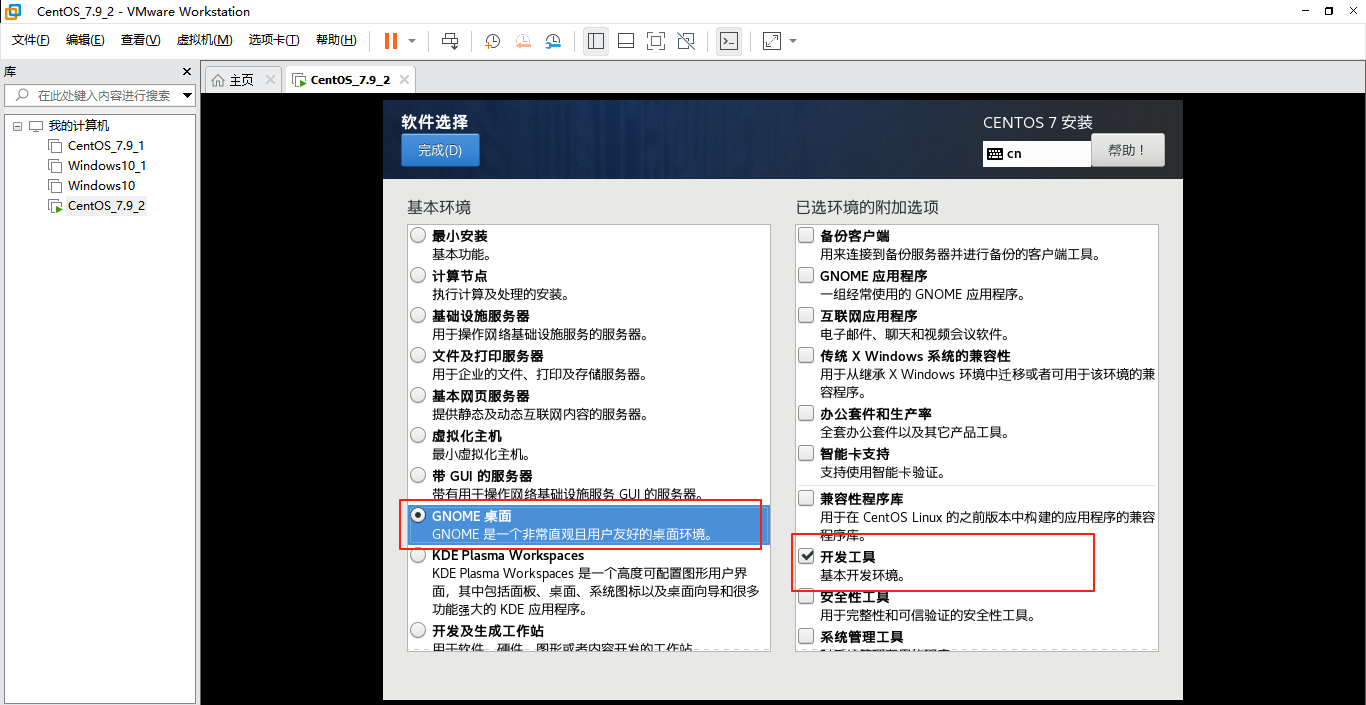
Task: Open the 虚拟机(M) menu
Action: click(204, 40)
